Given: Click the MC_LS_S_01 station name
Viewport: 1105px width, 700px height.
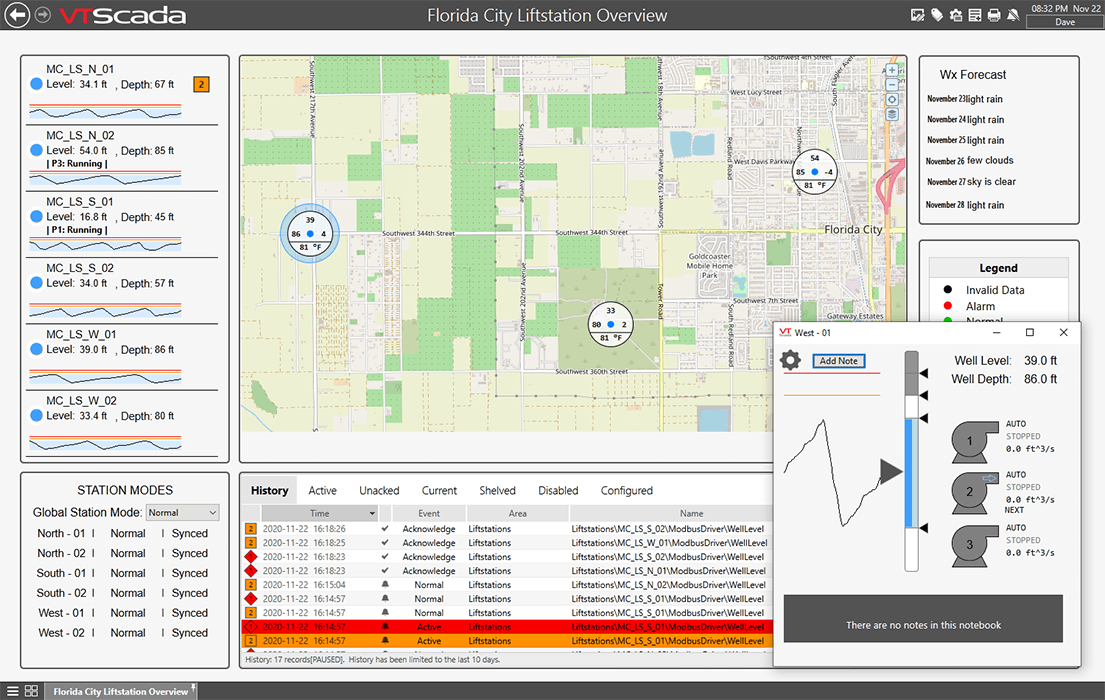Looking at the screenshot, I should point(80,202).
